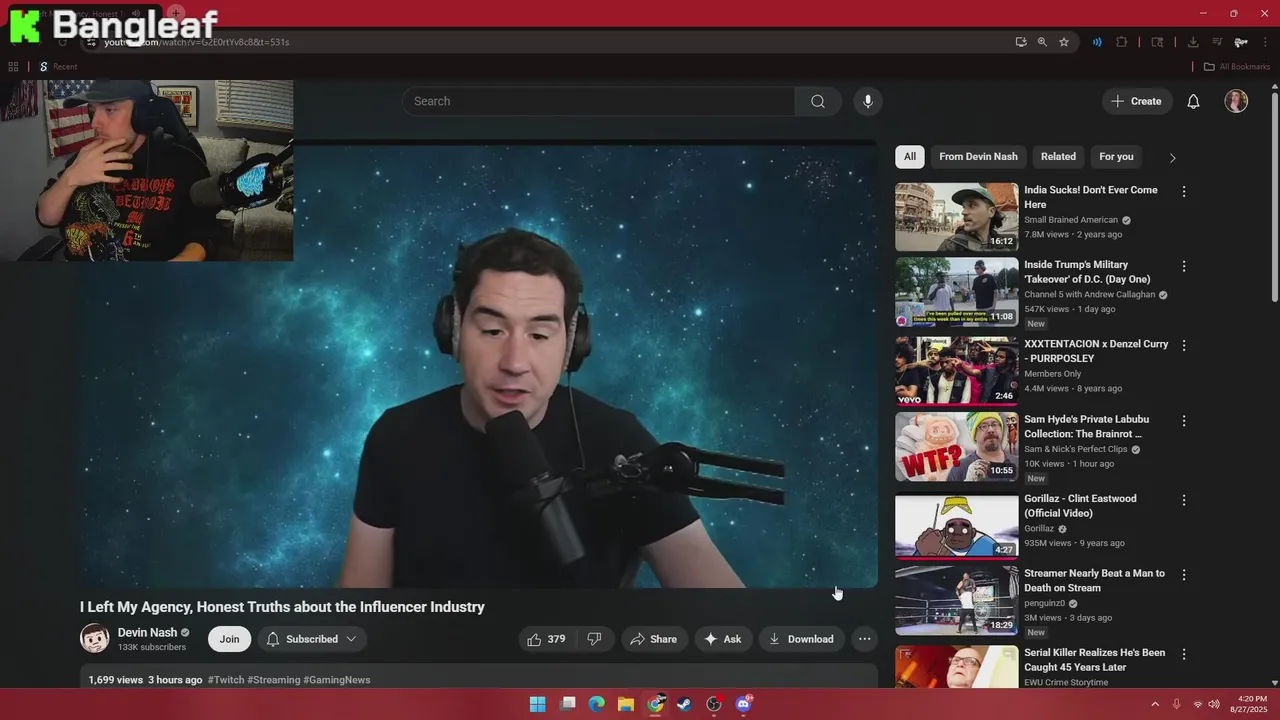
Task: Open options for XXXTENTACION PURRPOSLEY video
Action: tap(1184, 345)
